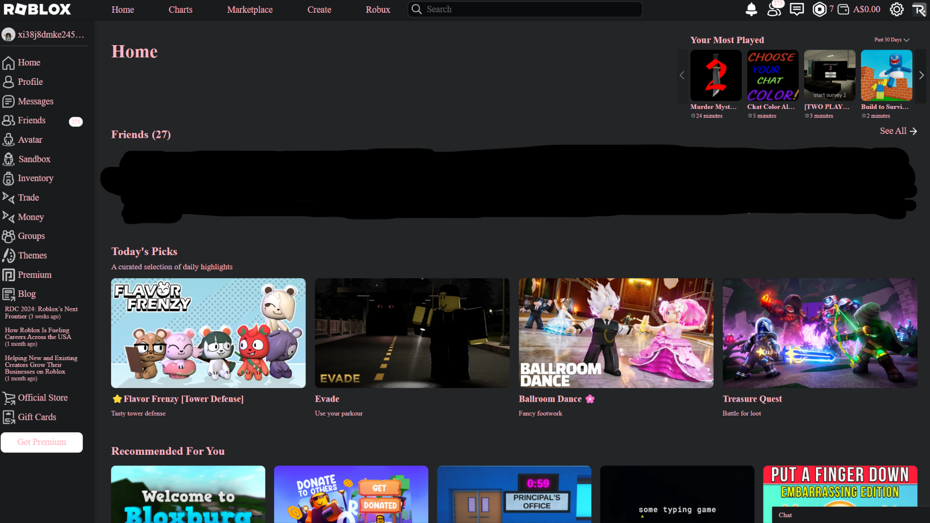Open blog post How Roblox Is Fueling Careers
Viewport: 930px width, 523px height.
(38, 337)
